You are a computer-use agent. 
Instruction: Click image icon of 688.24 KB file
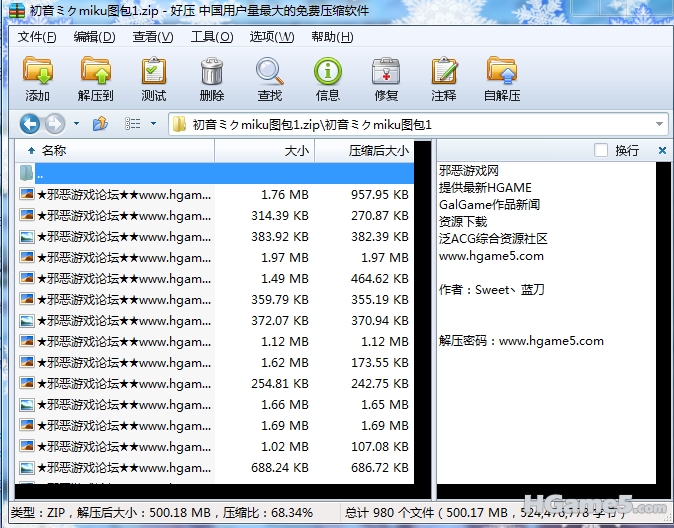pos(27,467)
